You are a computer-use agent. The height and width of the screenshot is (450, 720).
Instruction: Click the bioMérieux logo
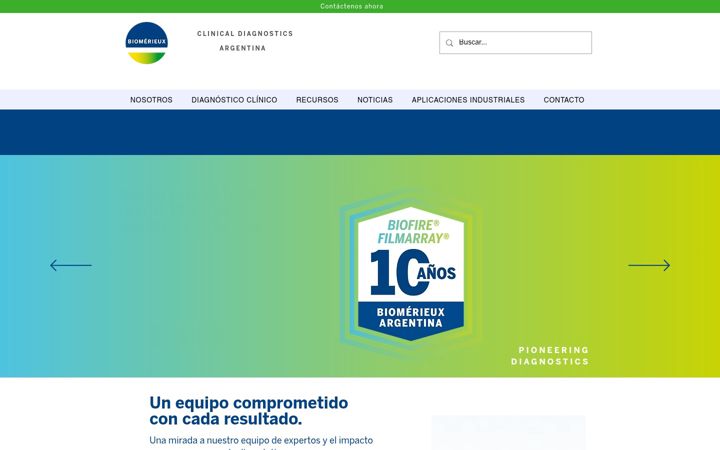pos(146,43)
